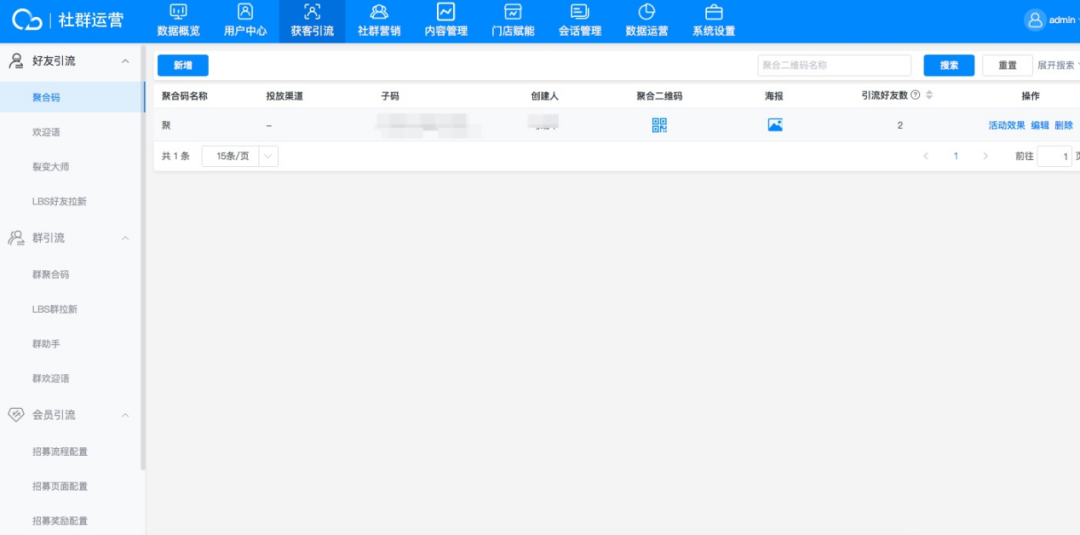Click the 删除 link in the row
Screen dimensions: 1080x535
coord(1064,125)
